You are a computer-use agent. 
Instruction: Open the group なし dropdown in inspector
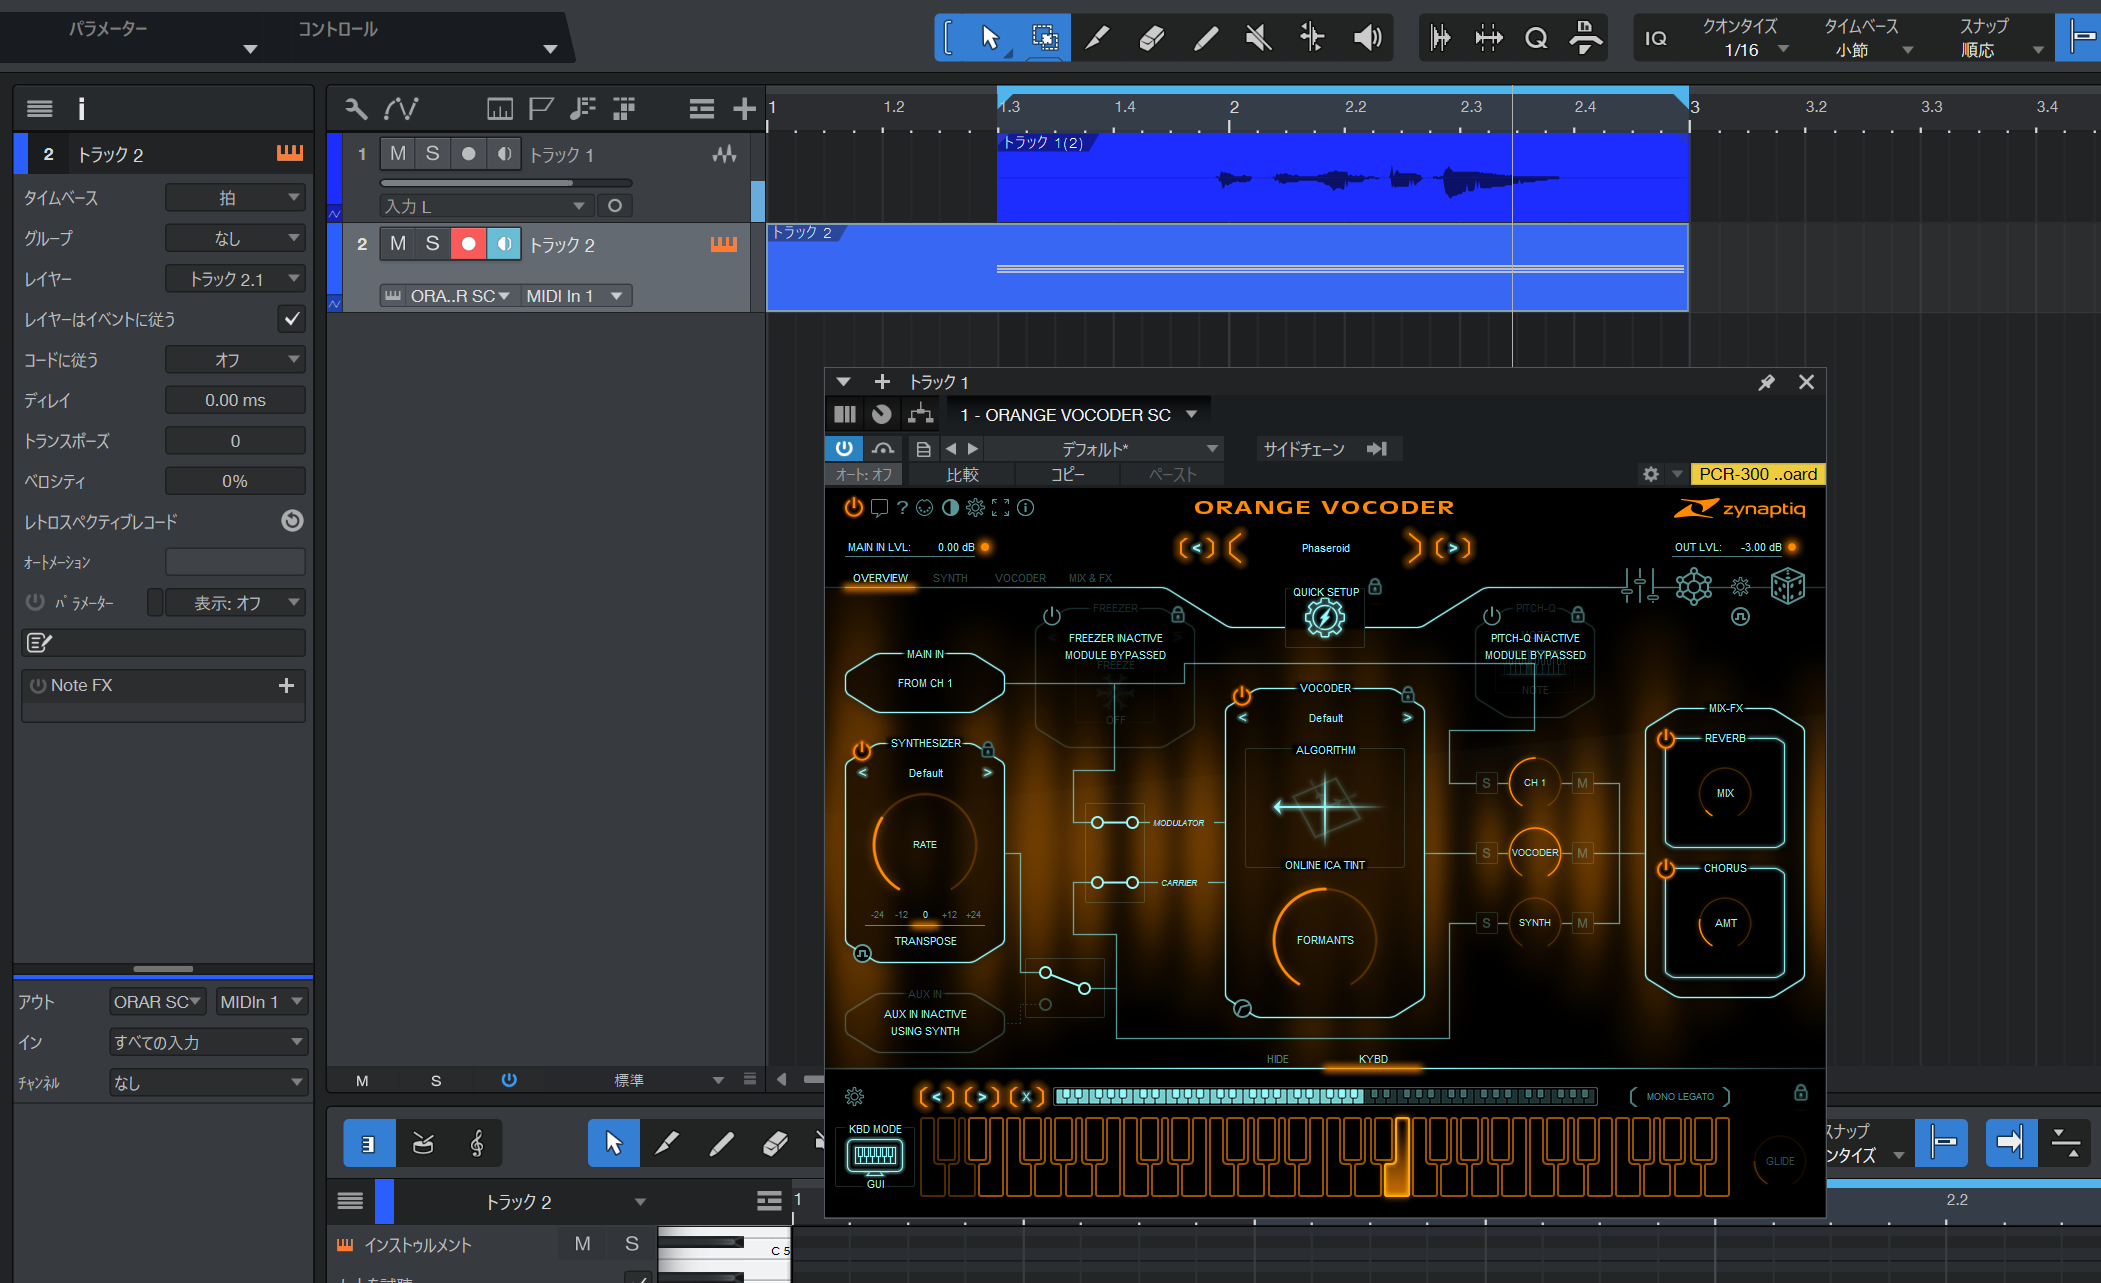235,238
